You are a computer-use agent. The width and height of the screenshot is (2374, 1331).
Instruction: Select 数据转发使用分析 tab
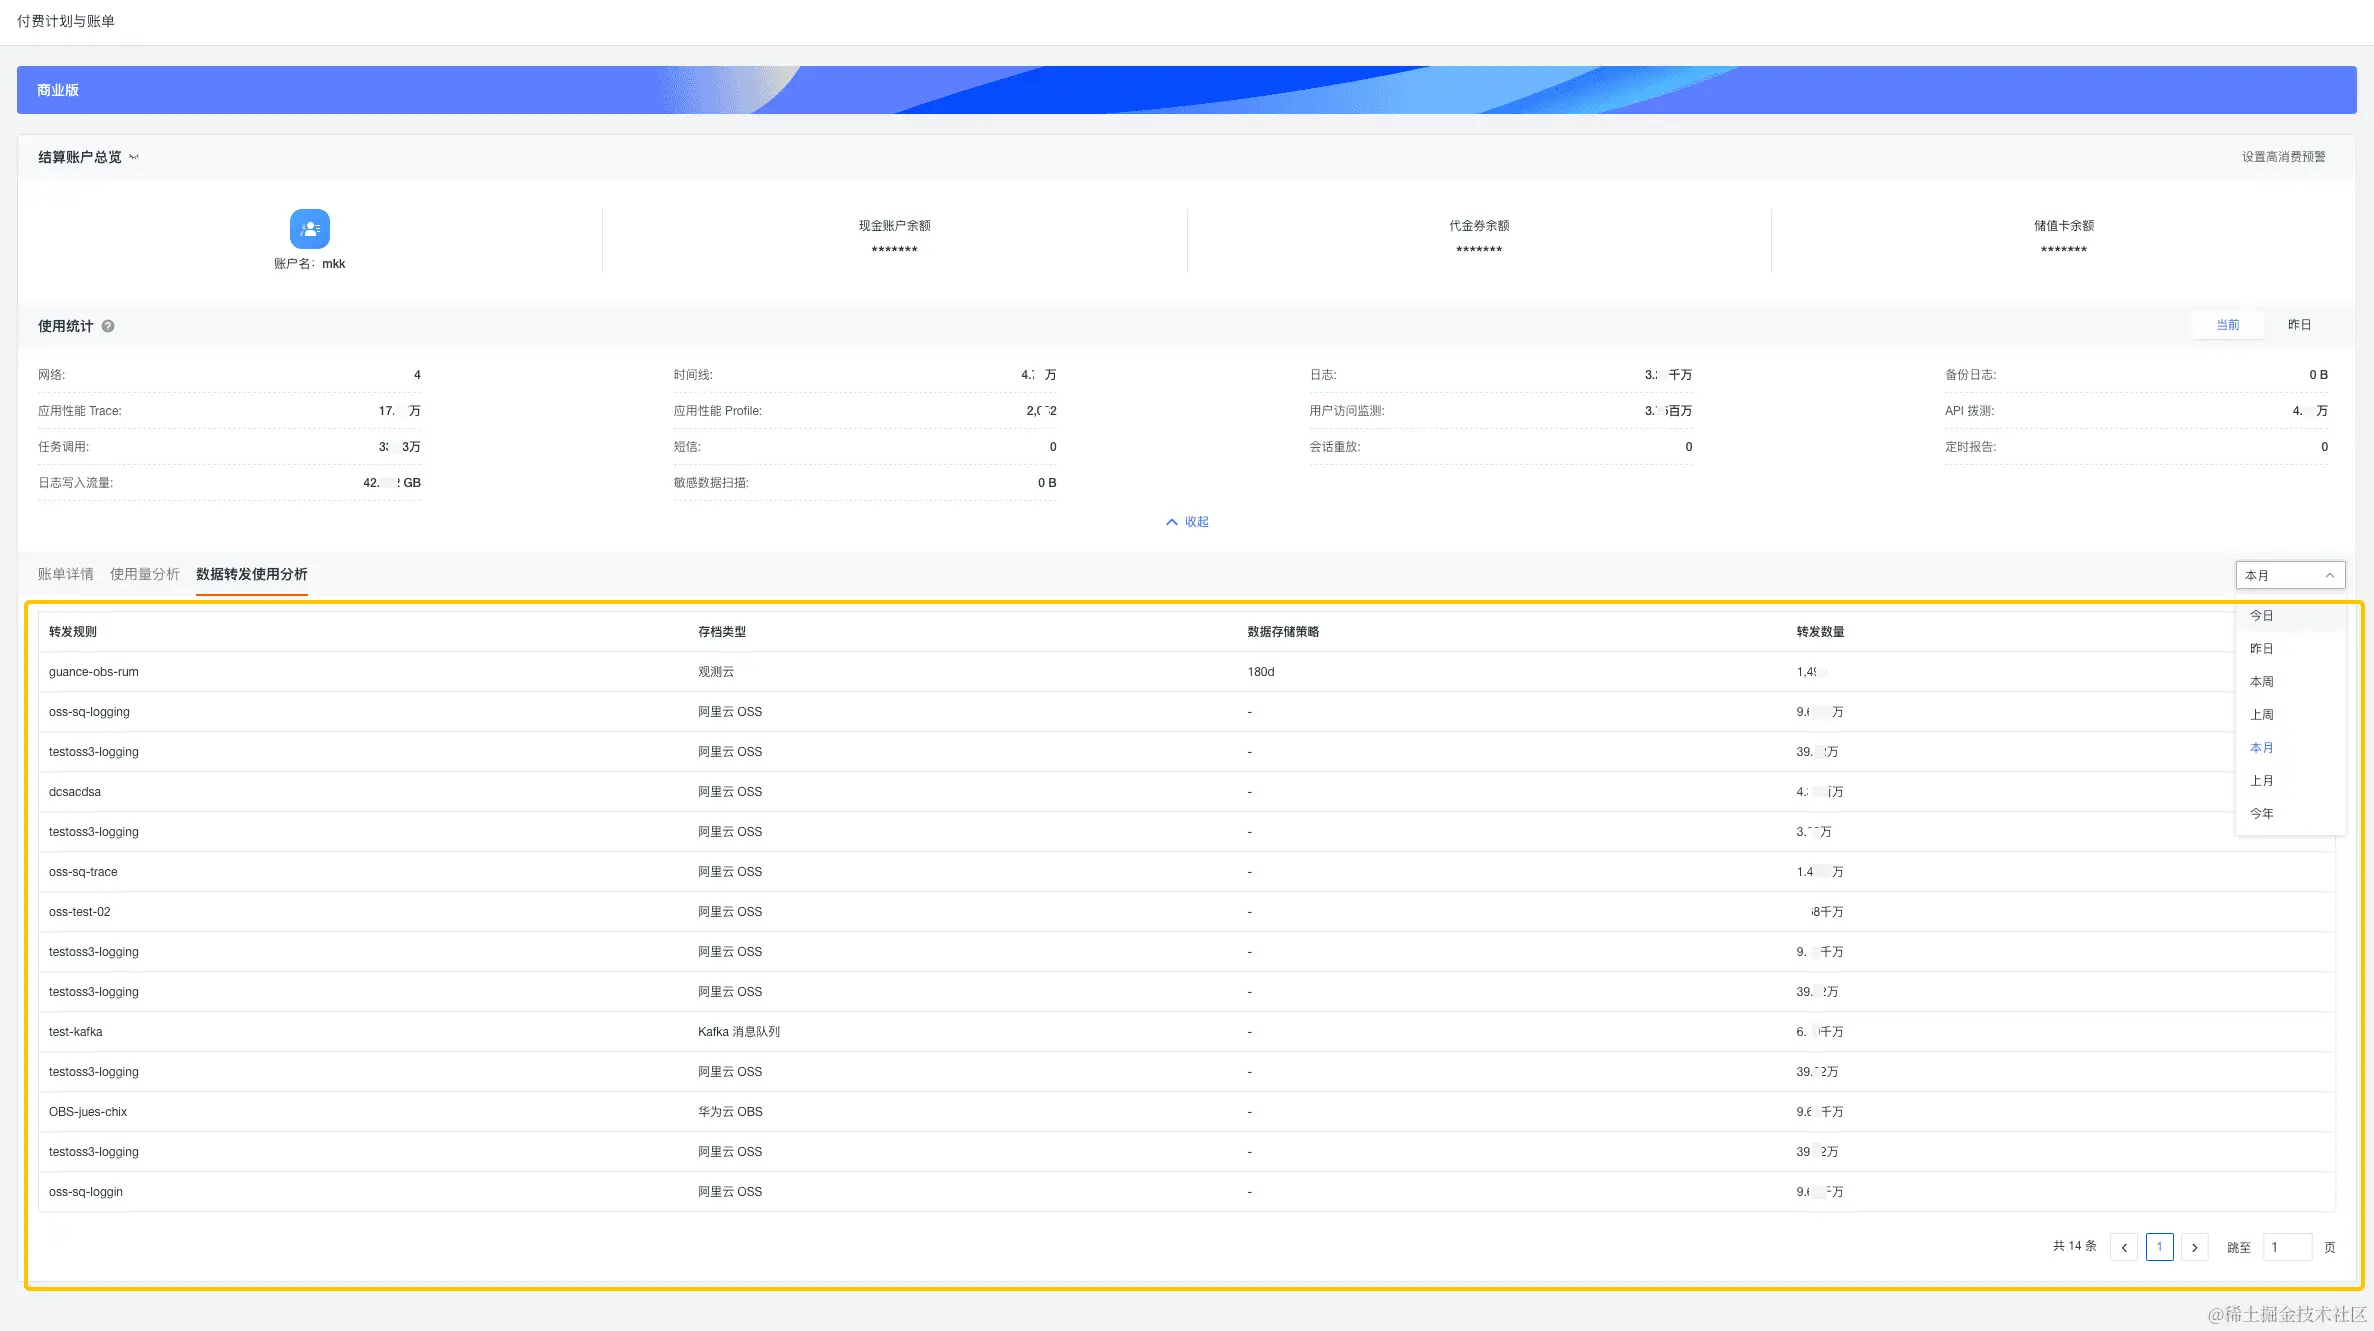[251, 574]
